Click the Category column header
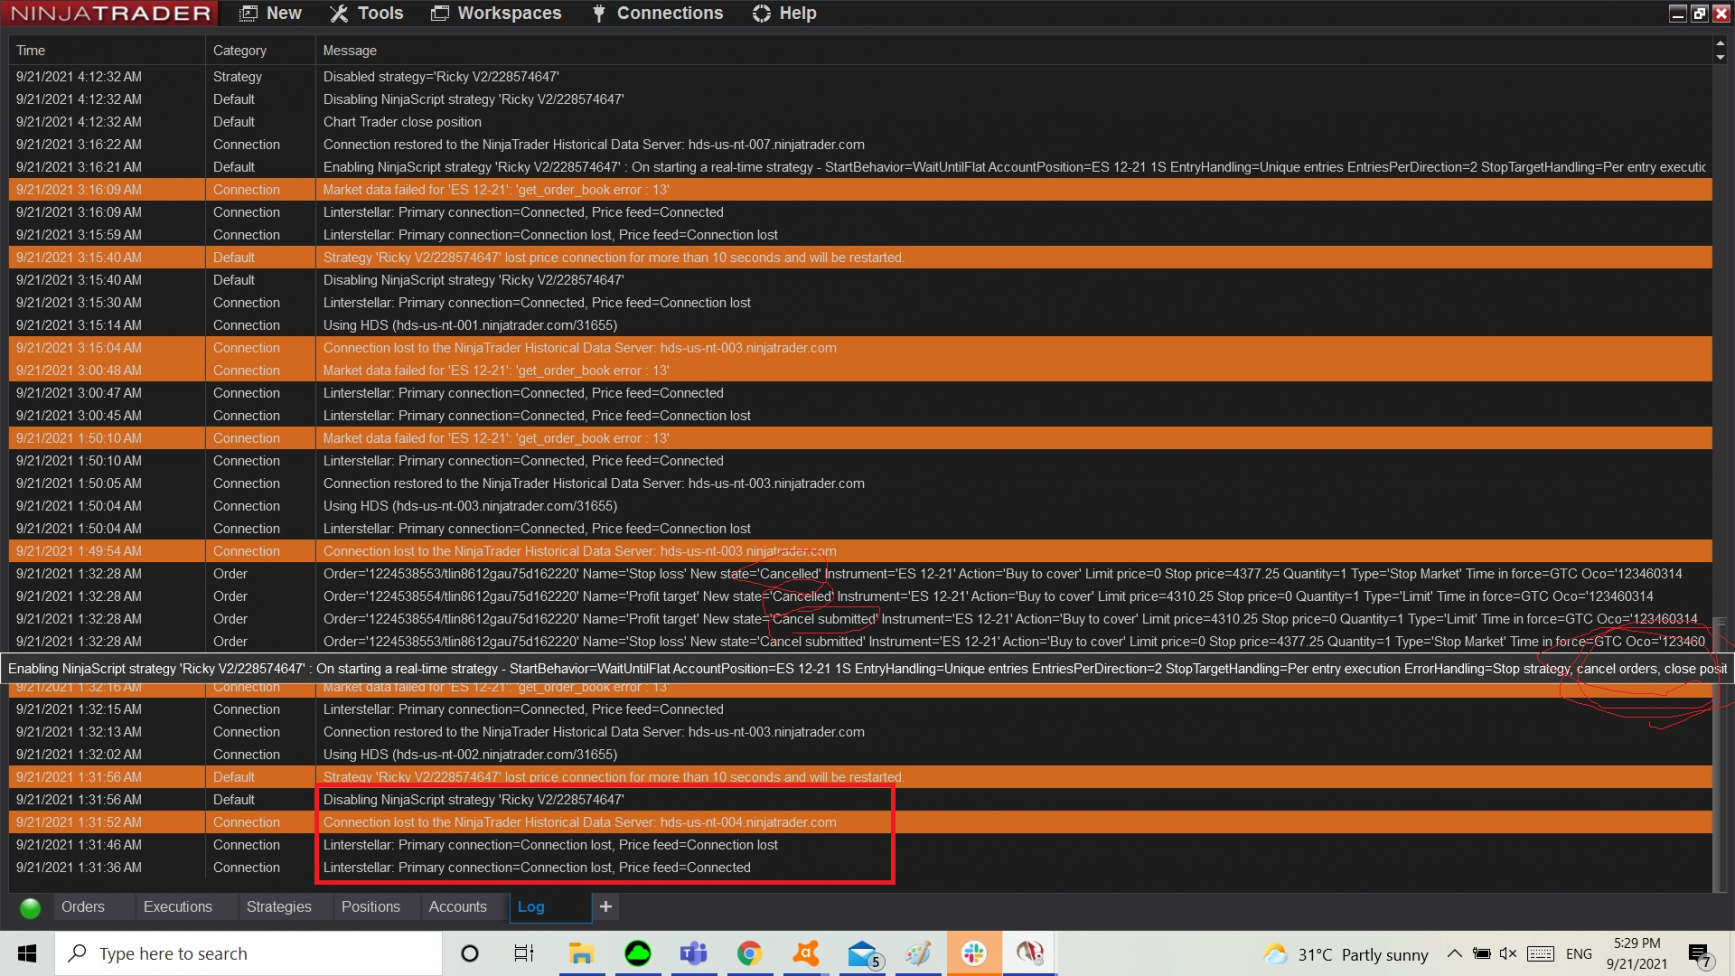The width and height of the screenshot is (1735, 976). point(260,50)
